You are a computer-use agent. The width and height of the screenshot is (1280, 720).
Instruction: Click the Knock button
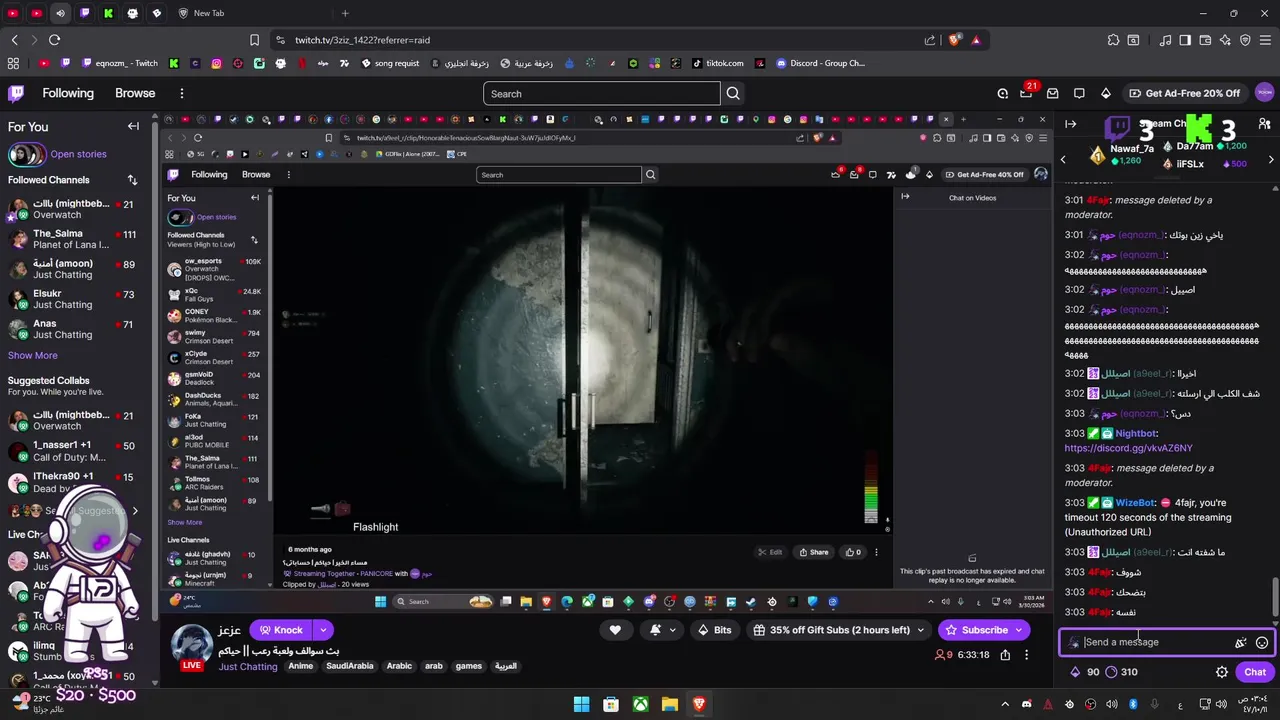coord(280,630)
